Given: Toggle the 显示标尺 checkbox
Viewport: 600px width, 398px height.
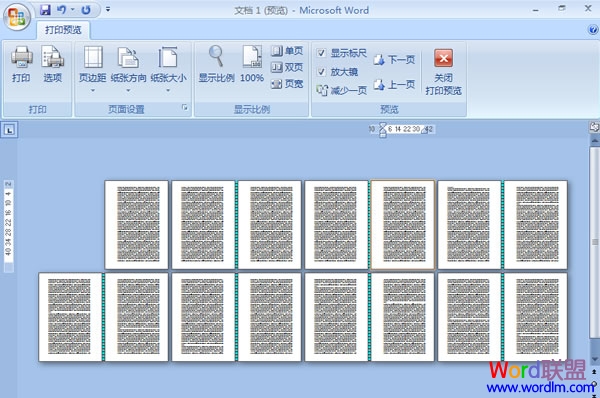Looking at the screenshot, I should [322, 53].
